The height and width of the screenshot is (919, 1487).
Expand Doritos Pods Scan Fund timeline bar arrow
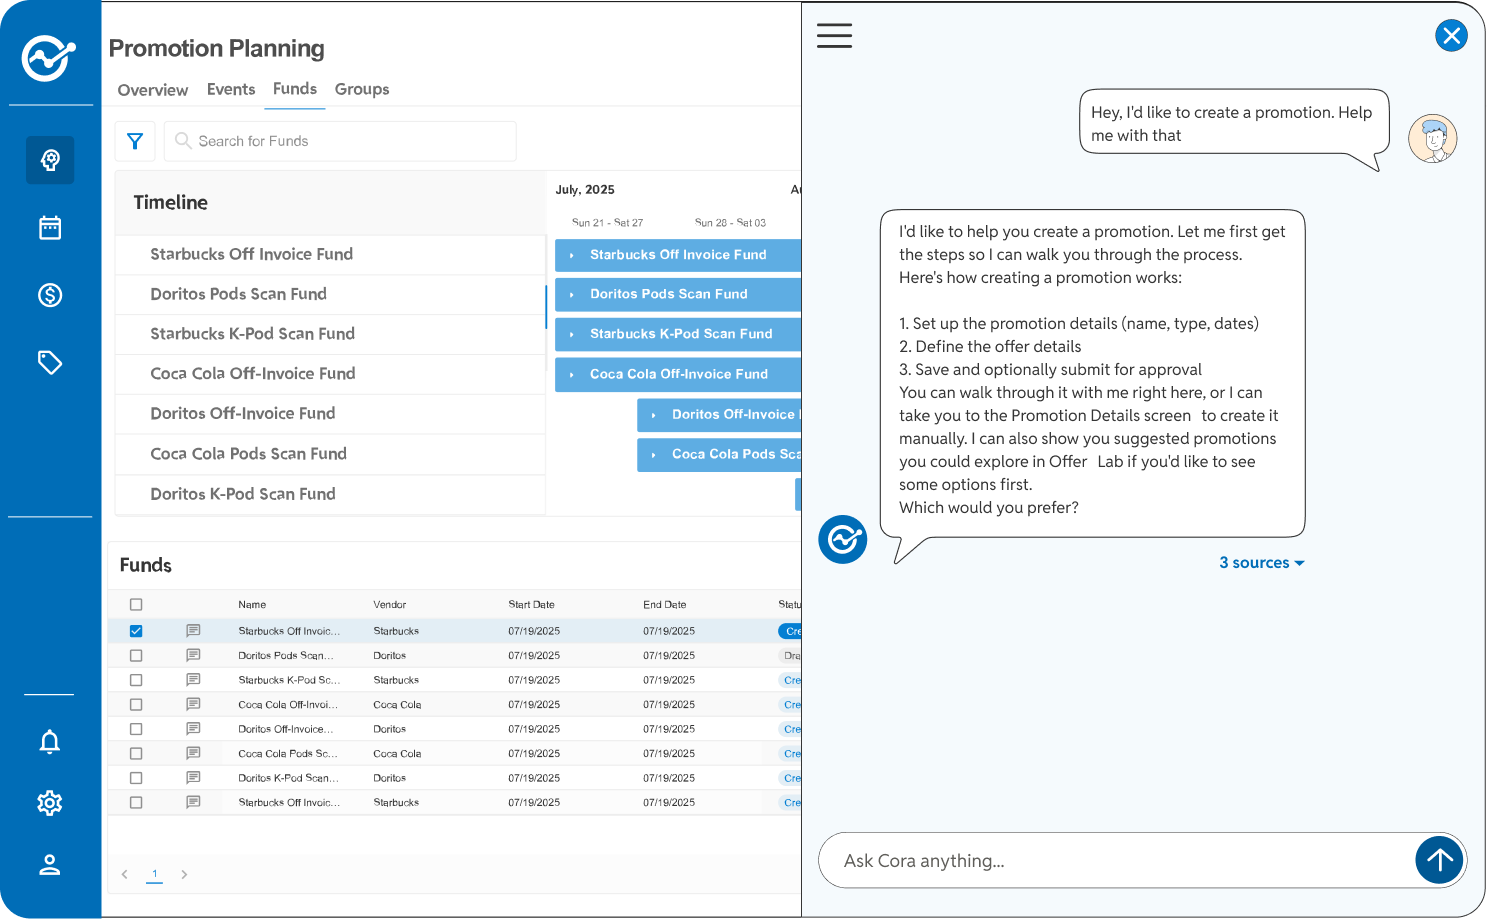(x=571, y=294)
